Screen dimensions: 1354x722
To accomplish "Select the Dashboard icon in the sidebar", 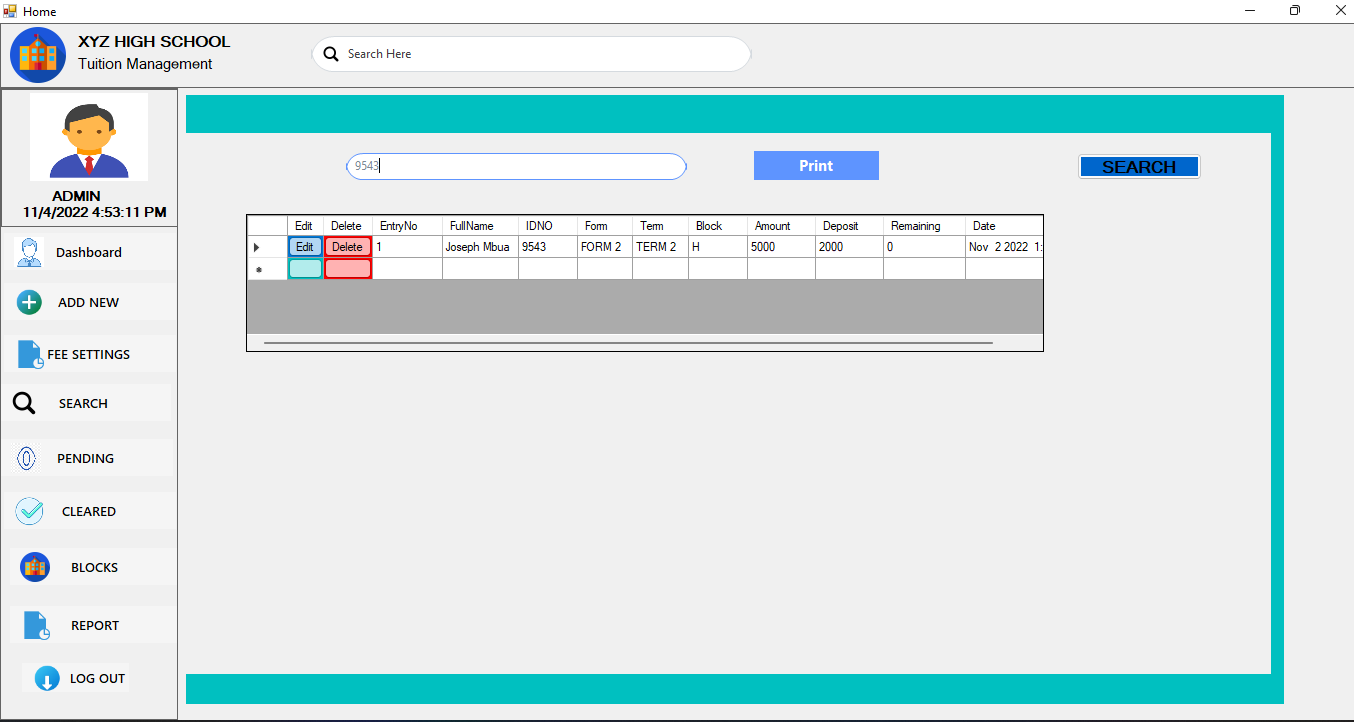I will 28,252.
